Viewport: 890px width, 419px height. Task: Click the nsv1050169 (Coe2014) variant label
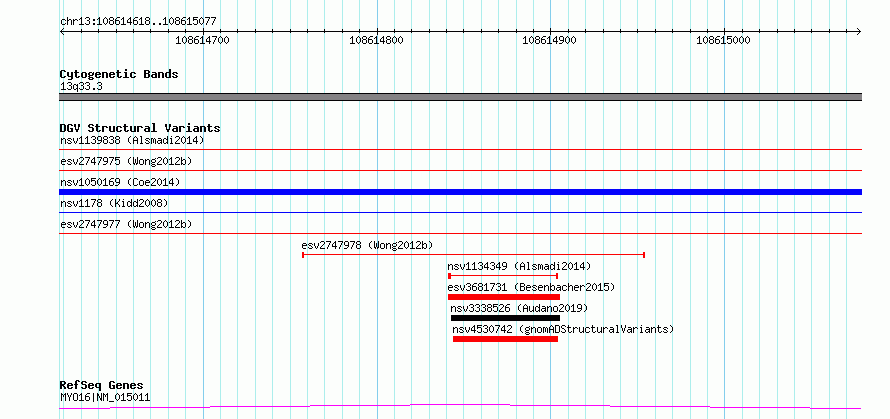[120, 182]
